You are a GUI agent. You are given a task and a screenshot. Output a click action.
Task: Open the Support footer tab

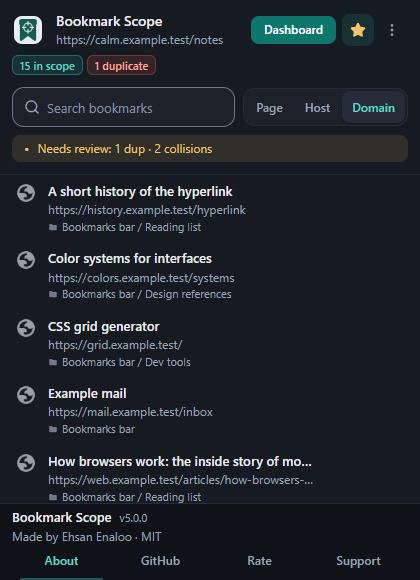coord(358,561)
